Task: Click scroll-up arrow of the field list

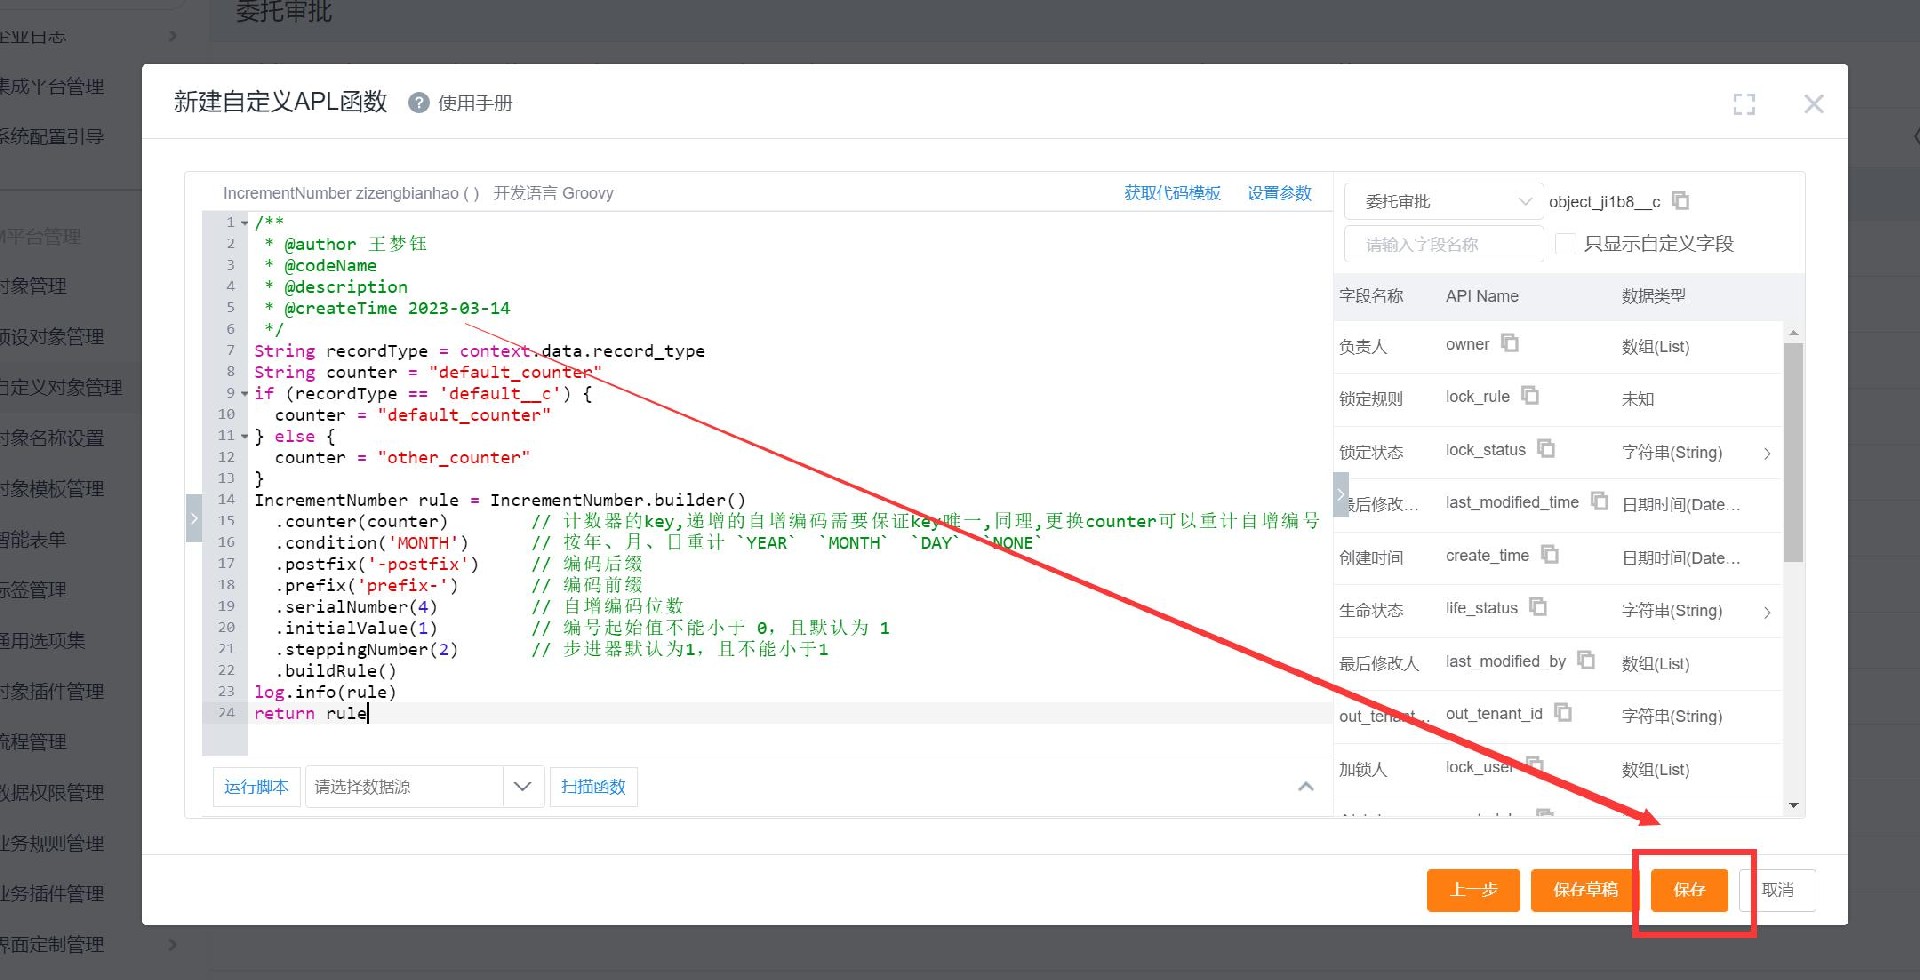Action: tap(1793, 332)
